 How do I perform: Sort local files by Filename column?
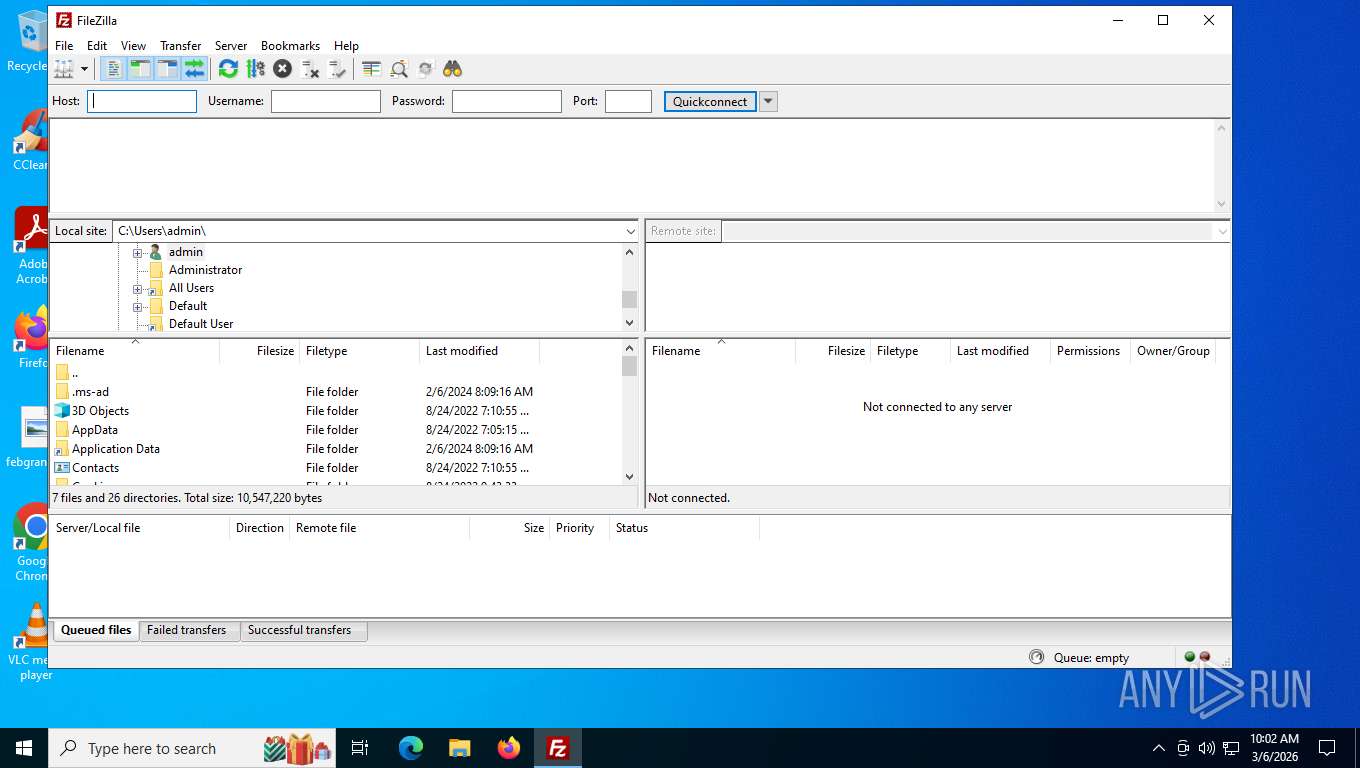click(x=135, y=351)
